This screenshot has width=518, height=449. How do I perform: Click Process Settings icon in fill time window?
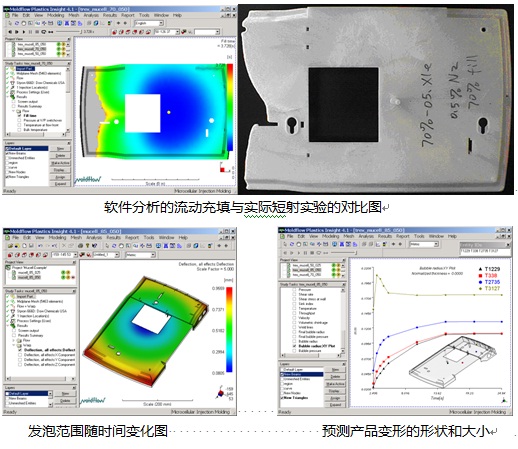13,92
